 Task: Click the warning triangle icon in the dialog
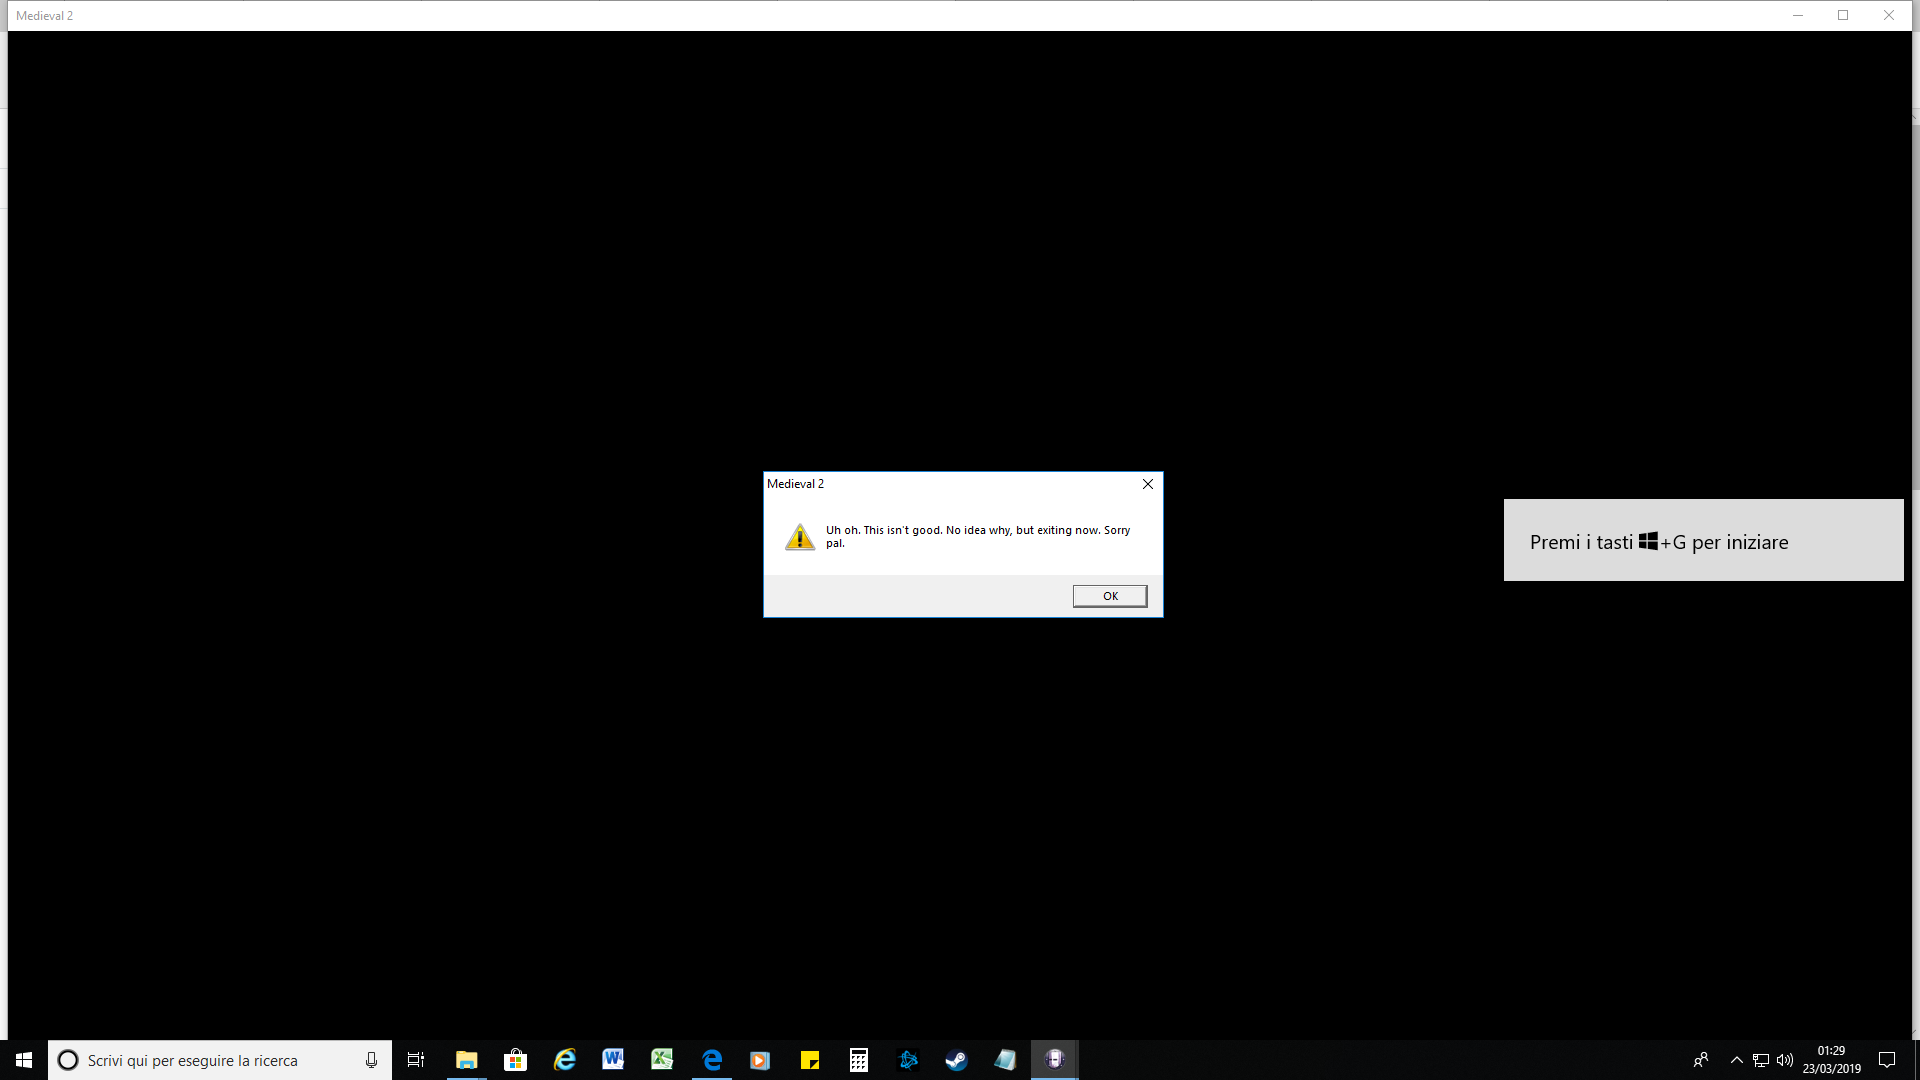tap(800, 537)
